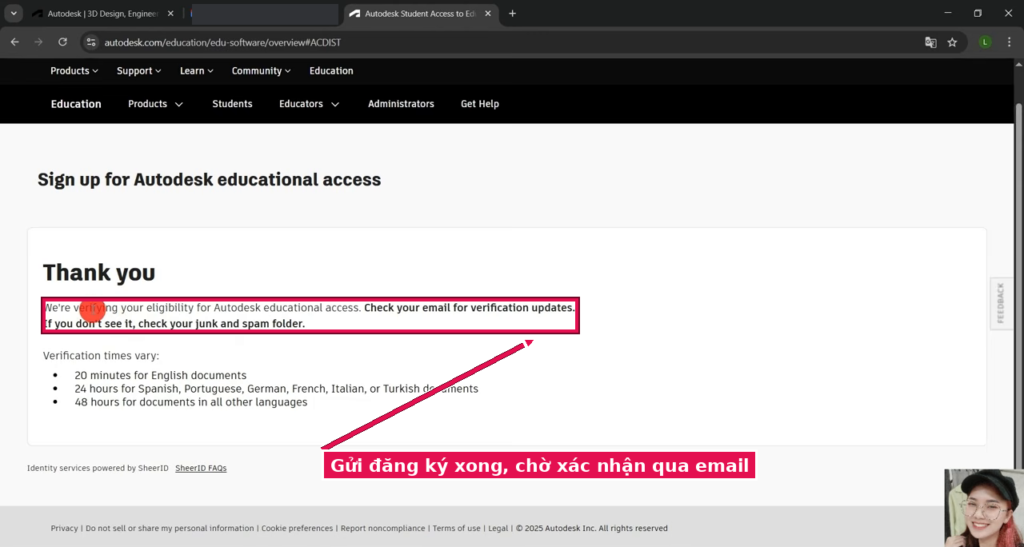
Task: Expand the Learn menu
Action: (197, 70)
